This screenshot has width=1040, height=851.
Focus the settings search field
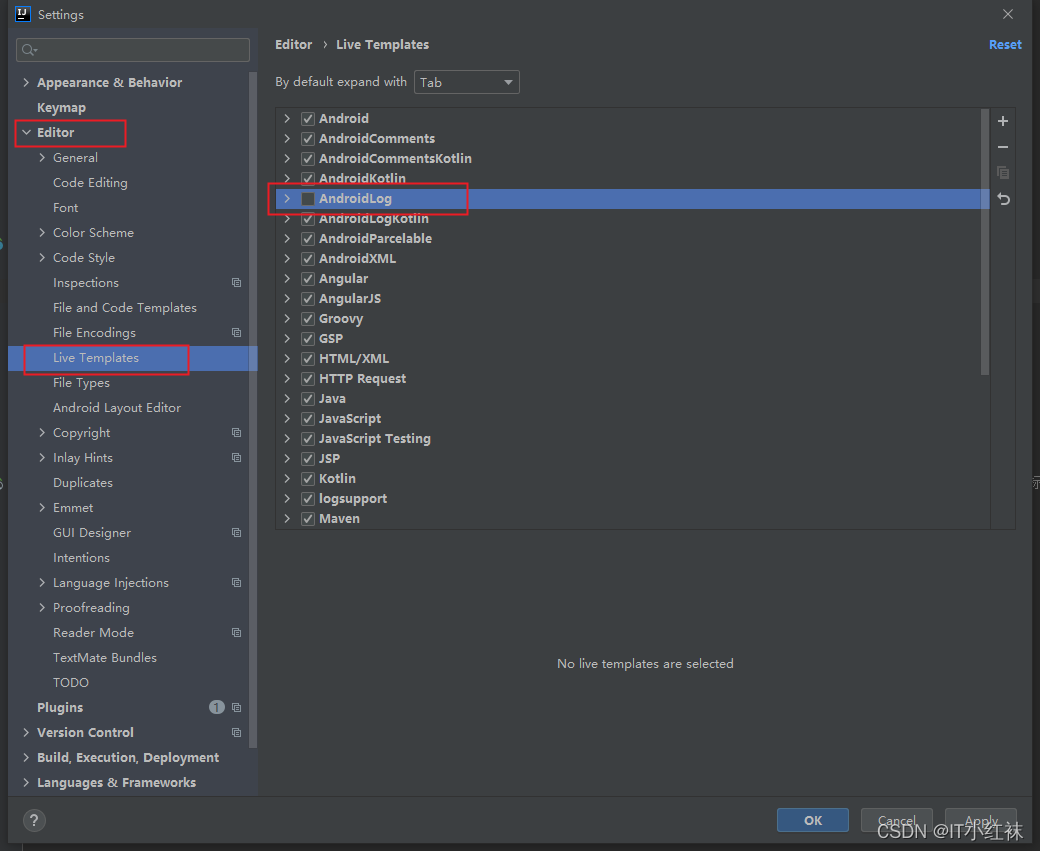[133, 50]
